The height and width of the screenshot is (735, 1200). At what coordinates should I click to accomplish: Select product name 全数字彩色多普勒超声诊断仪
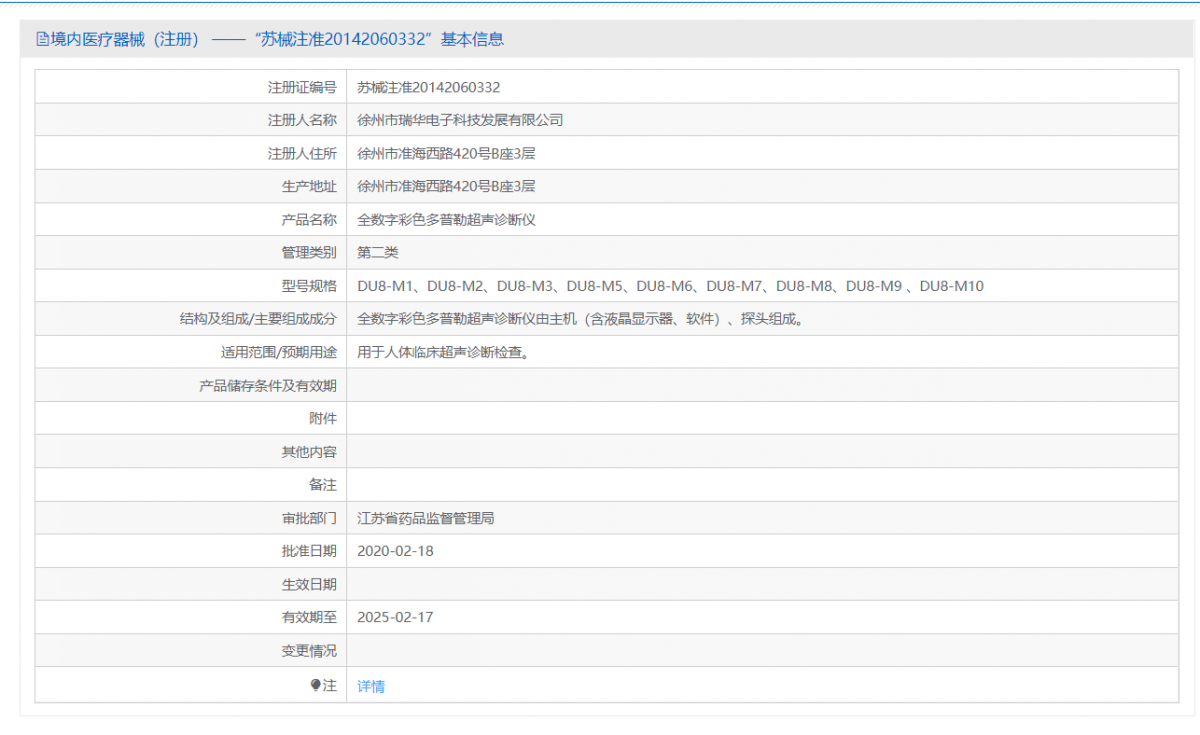coord(447,219)
